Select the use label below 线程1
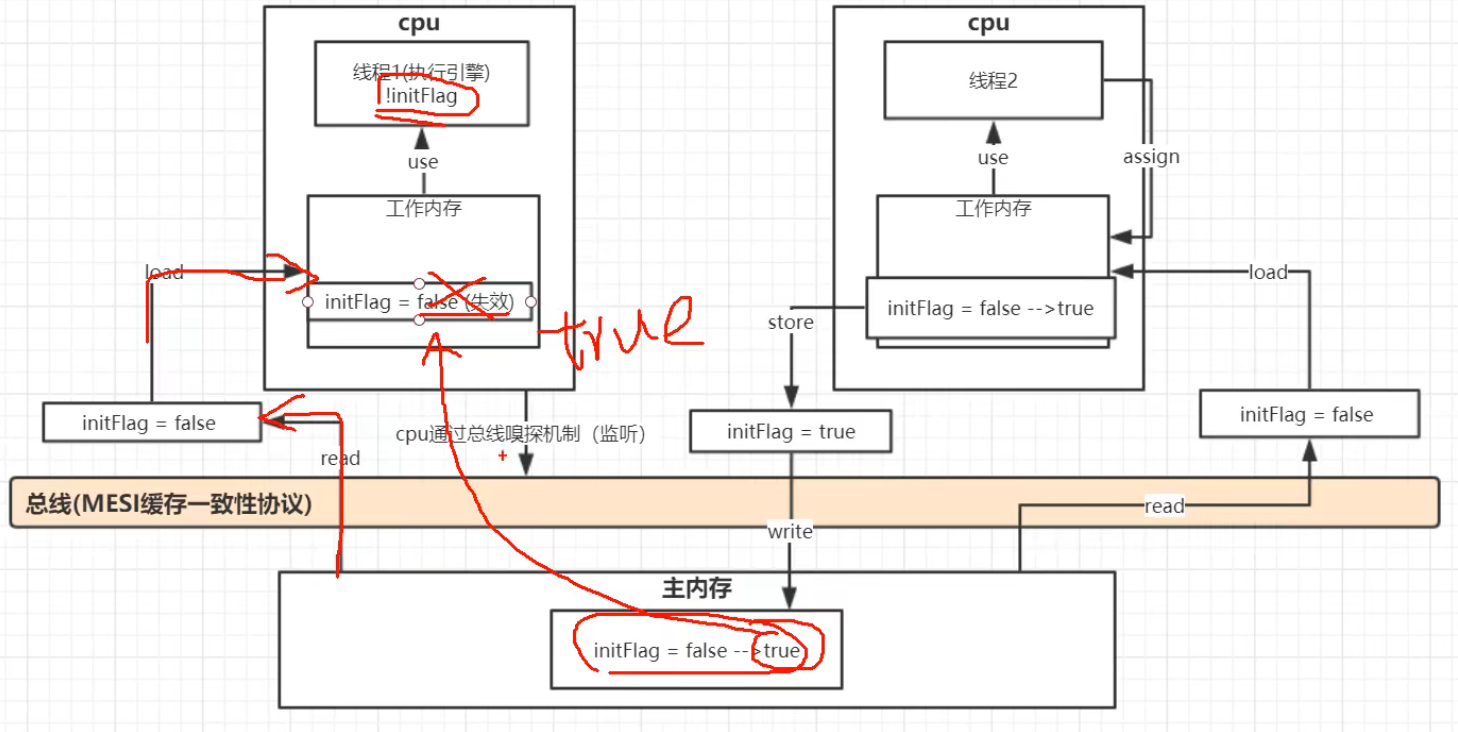 (x=422, y=161)
